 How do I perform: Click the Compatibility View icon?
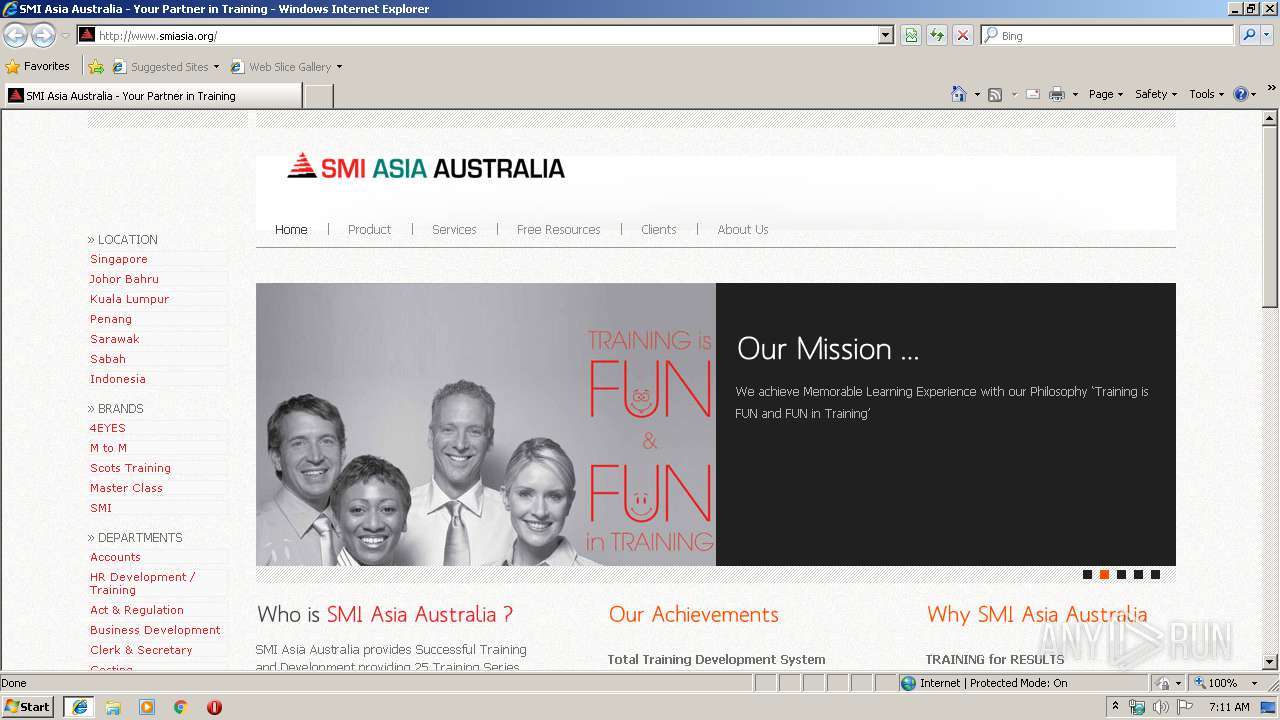(911, 35)
